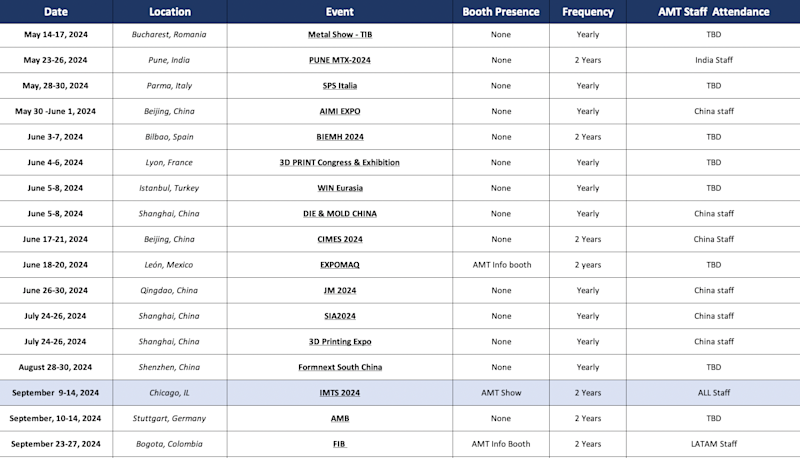
Task: Click the Parma, Italy location cell
Action: click(x=169, y=86)
